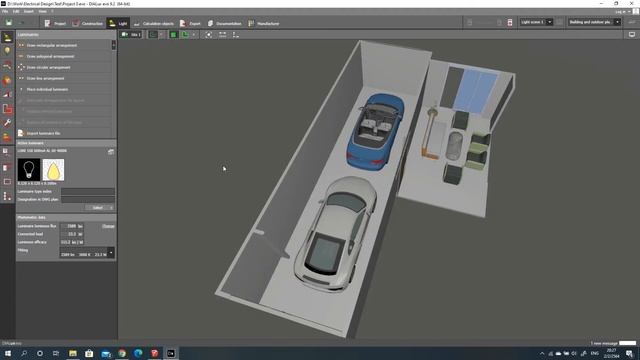Switch to the Documentation mode tab
Viewport: 640px width, 360px height.
point(224,23)
